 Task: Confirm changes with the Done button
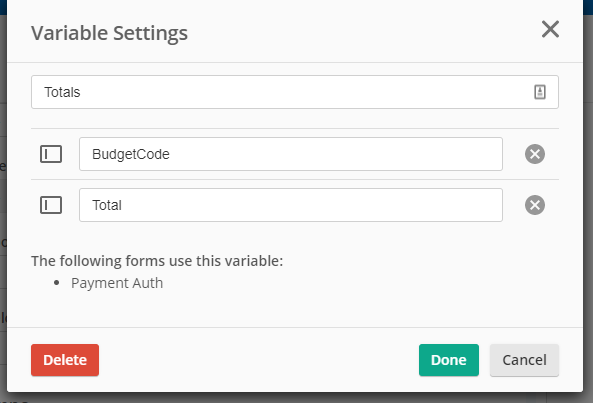449,360
